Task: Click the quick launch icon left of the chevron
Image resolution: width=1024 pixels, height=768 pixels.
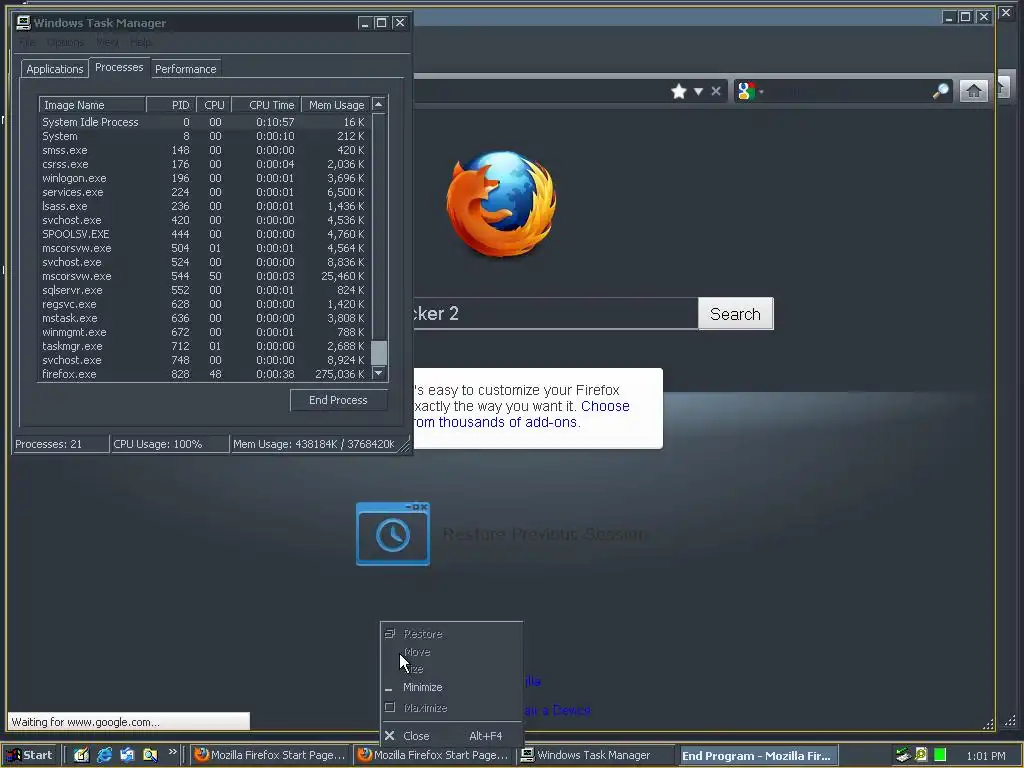Action: pos(150,755)
